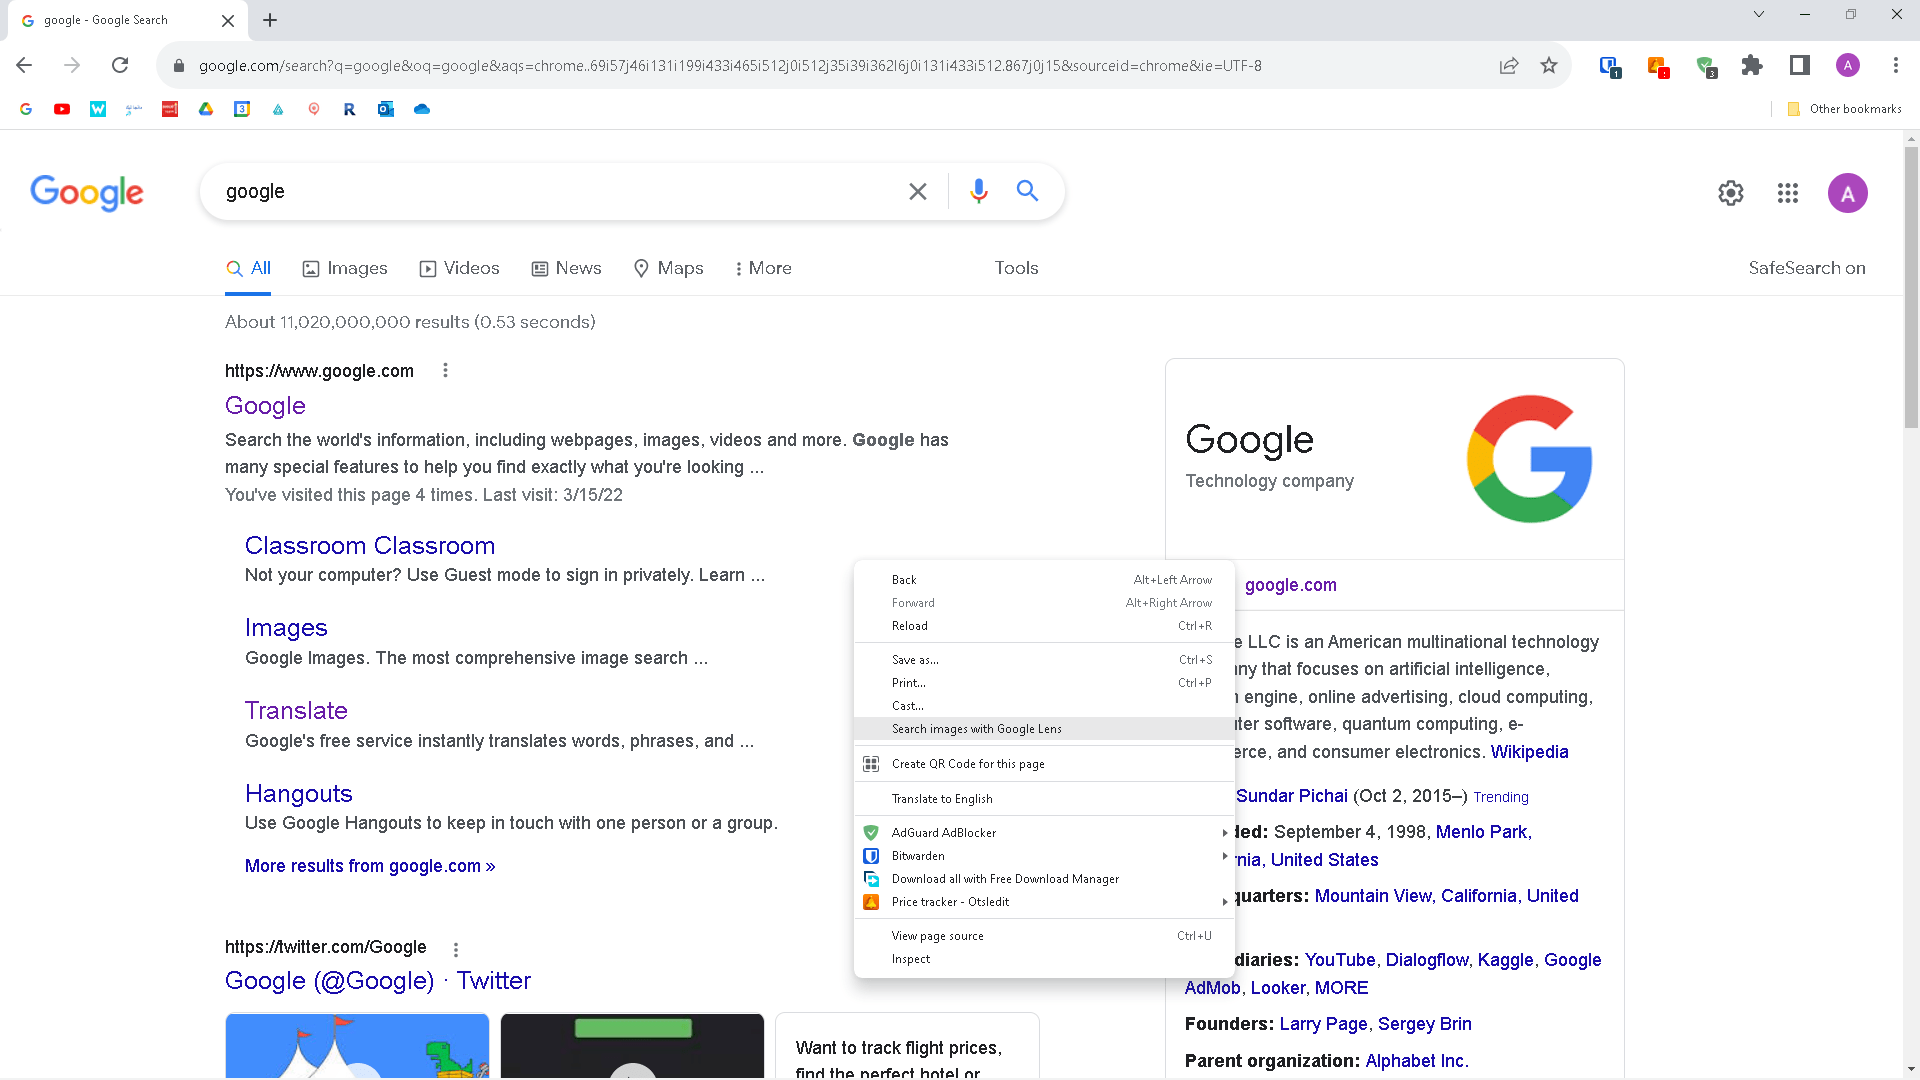Expand the AdGuard AdBlocker submenu
This screenshot has width=1920, height=1080.
(1224, 832)
